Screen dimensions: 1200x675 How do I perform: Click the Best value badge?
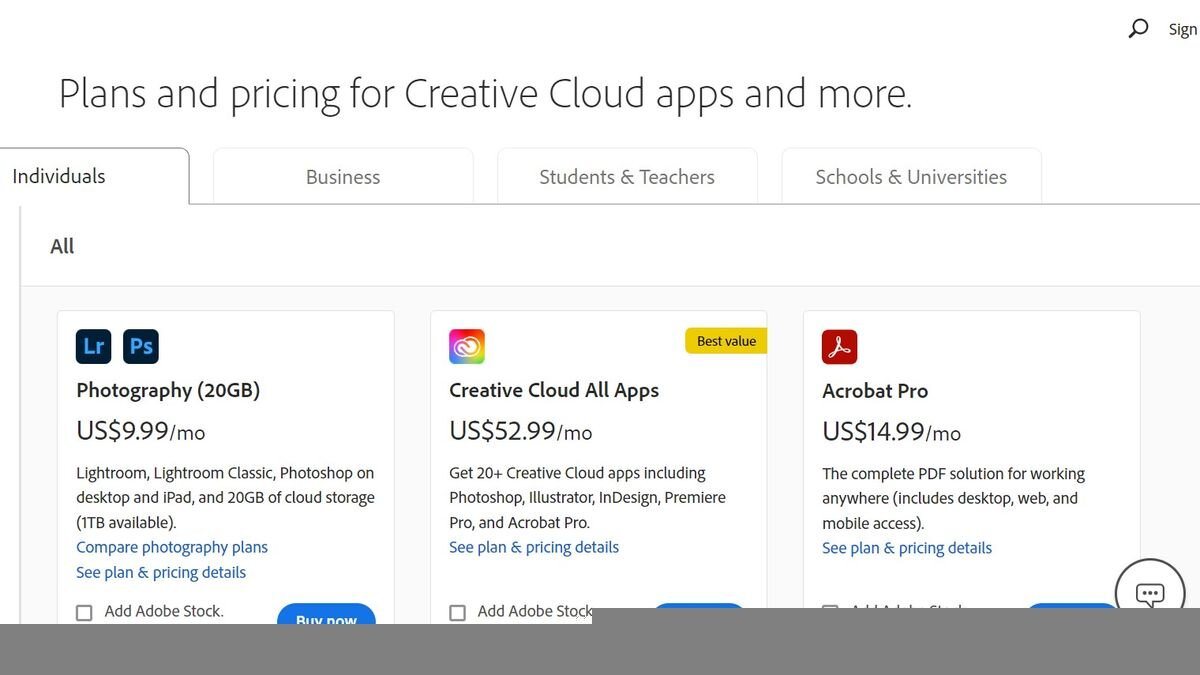pos(726,340)
